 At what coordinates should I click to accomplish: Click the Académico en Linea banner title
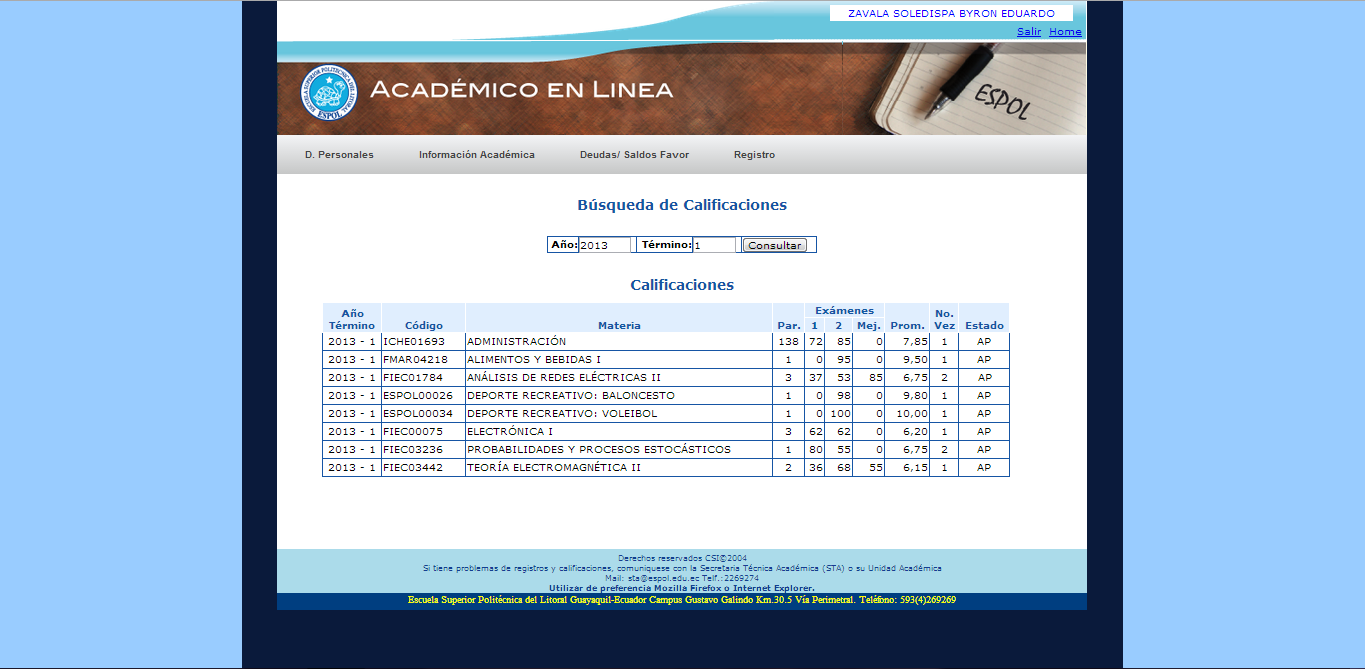(521, 90)
